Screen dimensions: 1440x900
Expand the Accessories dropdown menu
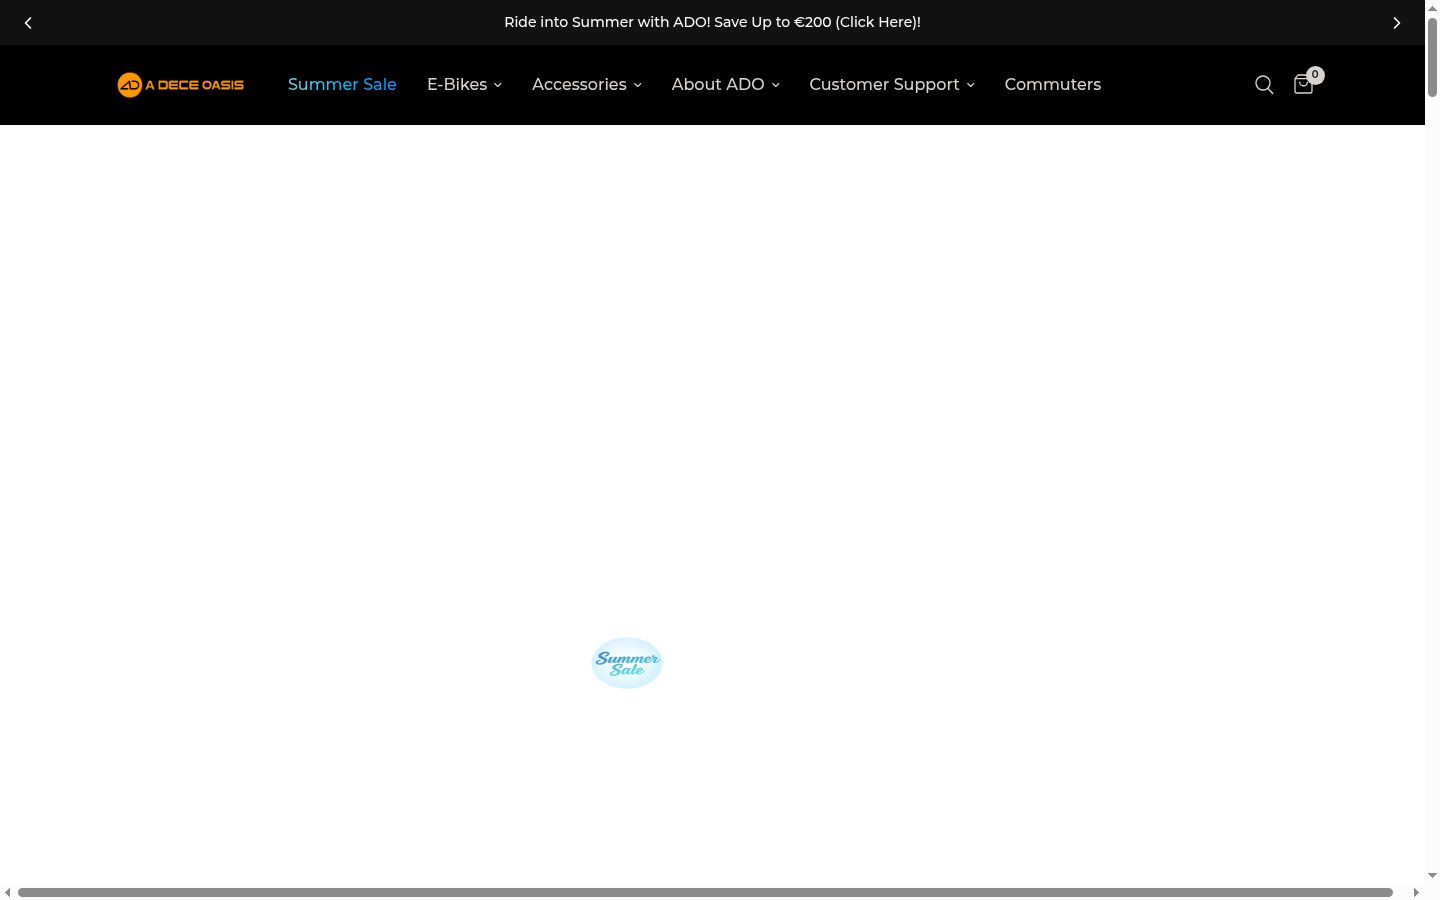coord(587,85)
